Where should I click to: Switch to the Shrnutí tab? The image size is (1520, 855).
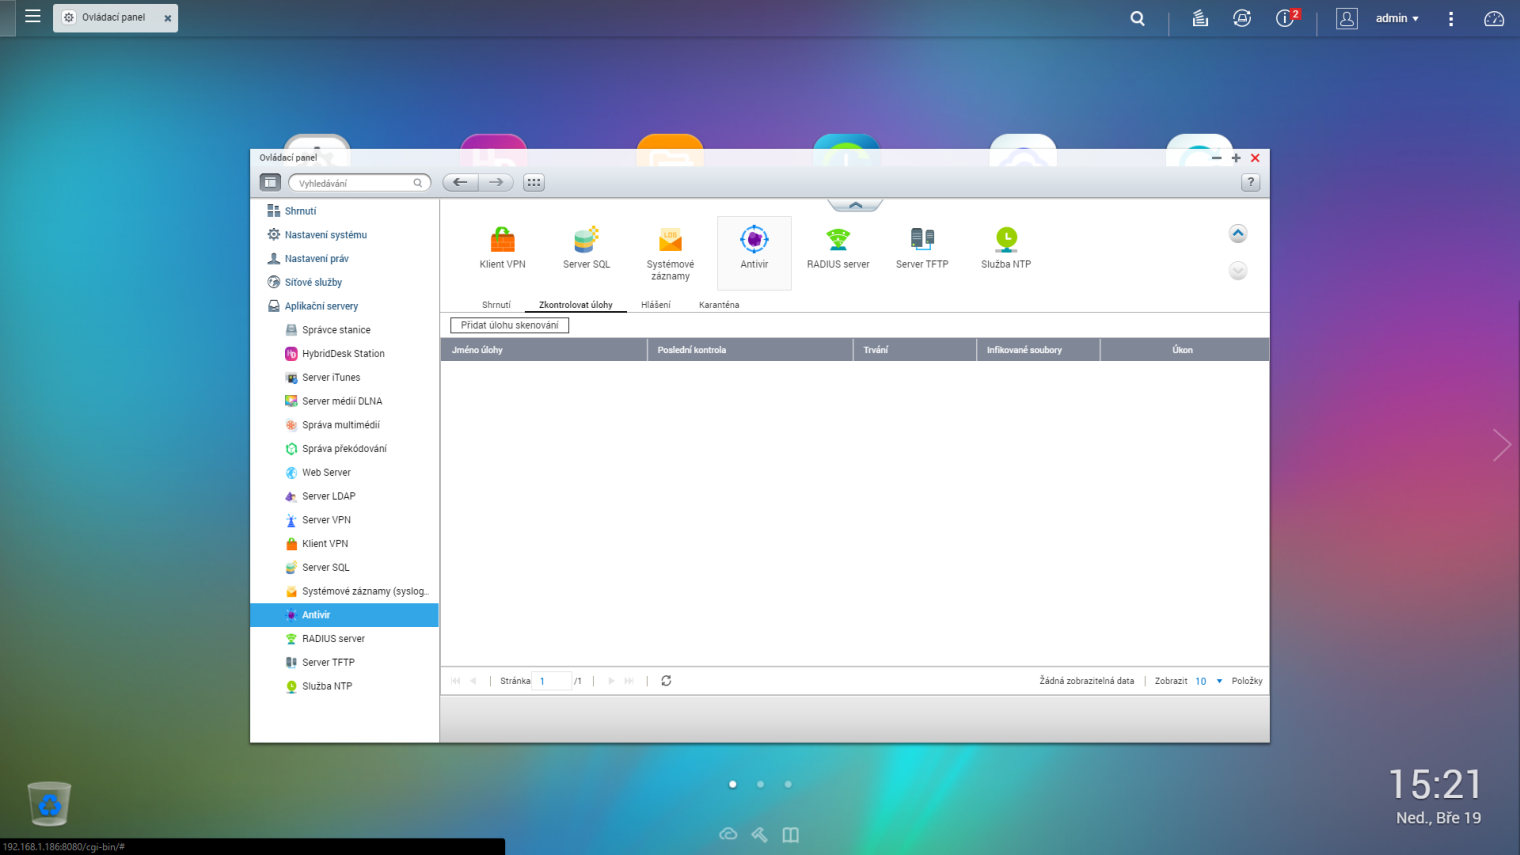(496, 305)
